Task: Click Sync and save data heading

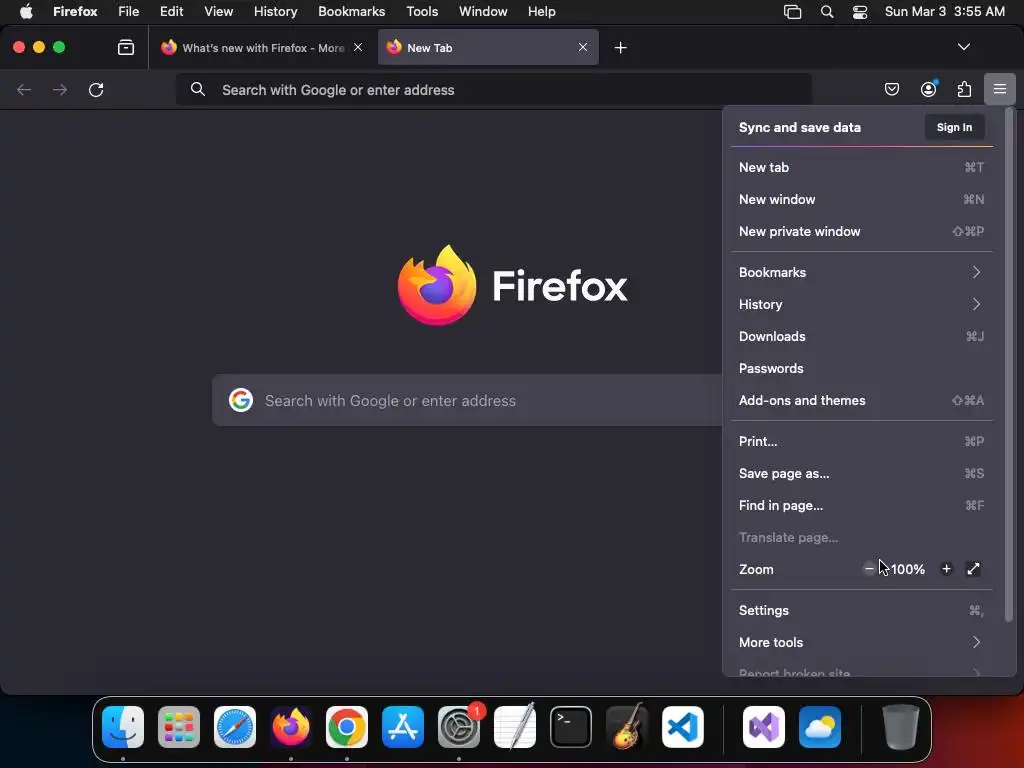Action: pos(799,127)
